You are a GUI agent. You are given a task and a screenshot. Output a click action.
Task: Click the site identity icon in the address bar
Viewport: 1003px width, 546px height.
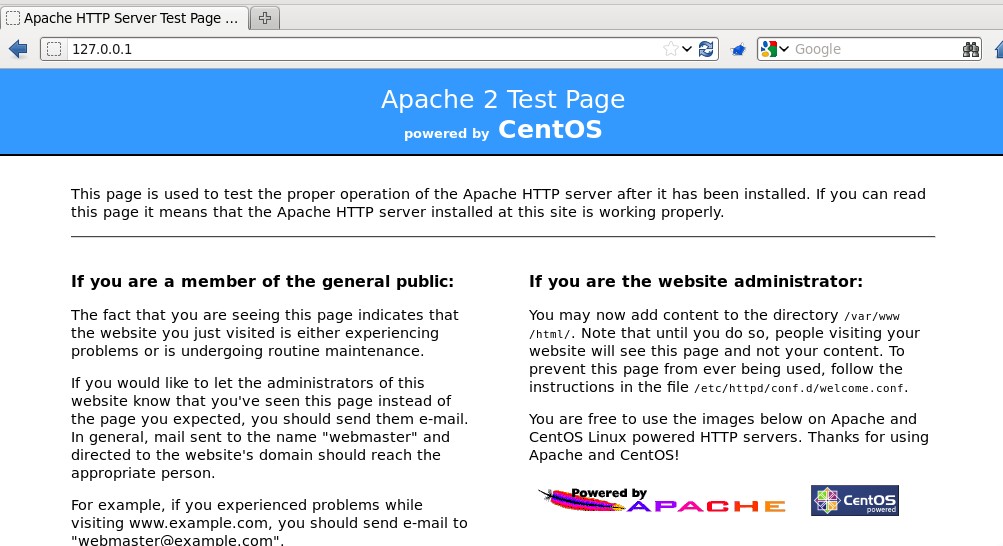(x=54, y=49)
